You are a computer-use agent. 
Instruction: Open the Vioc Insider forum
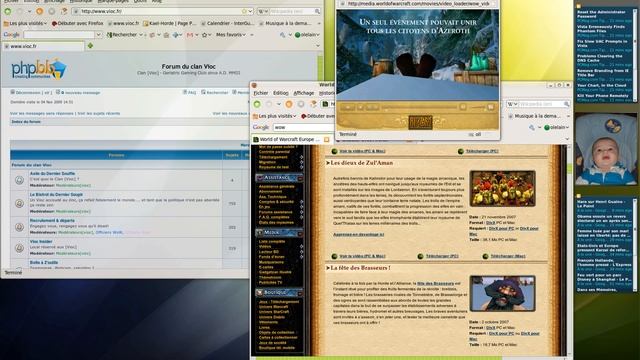41,242
